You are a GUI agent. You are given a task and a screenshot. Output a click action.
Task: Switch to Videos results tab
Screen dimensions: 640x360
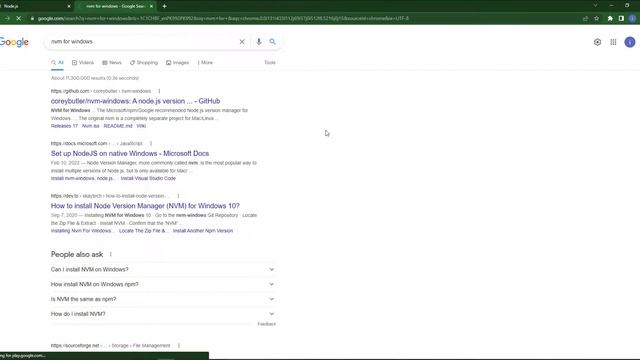click(83, 62)
